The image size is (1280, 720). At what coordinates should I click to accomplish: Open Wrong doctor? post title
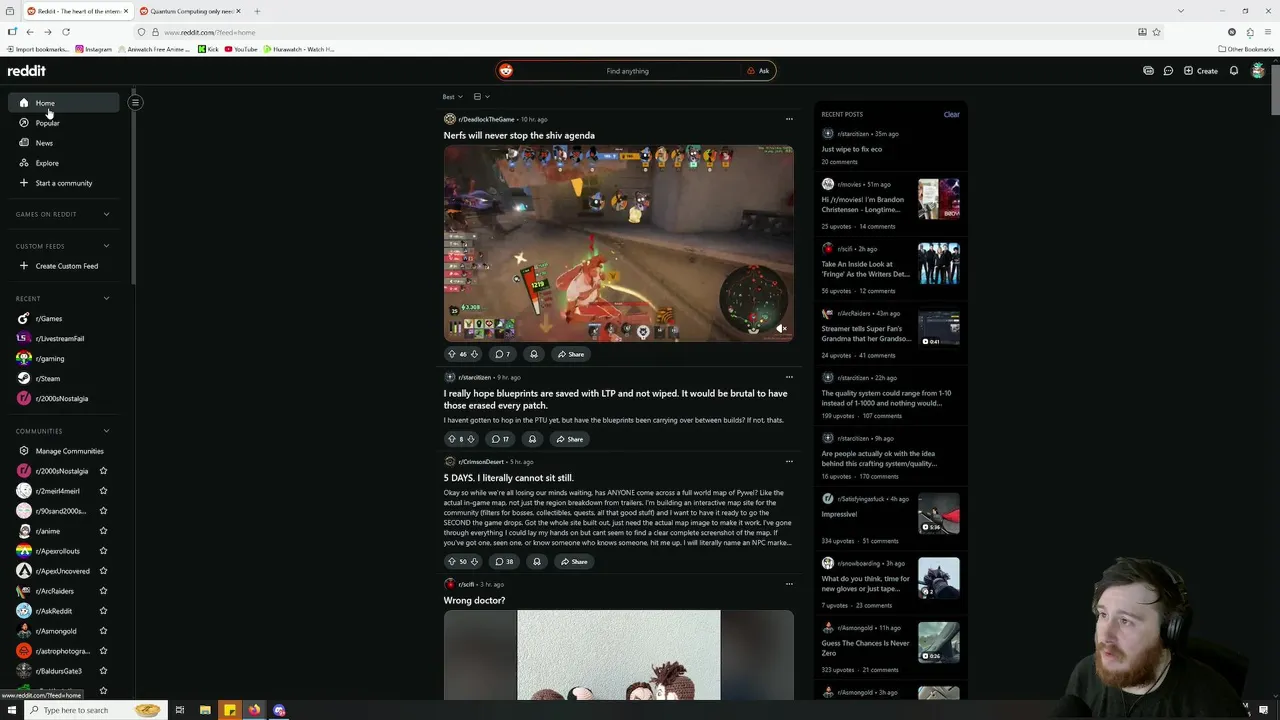(x=474, y=600)
